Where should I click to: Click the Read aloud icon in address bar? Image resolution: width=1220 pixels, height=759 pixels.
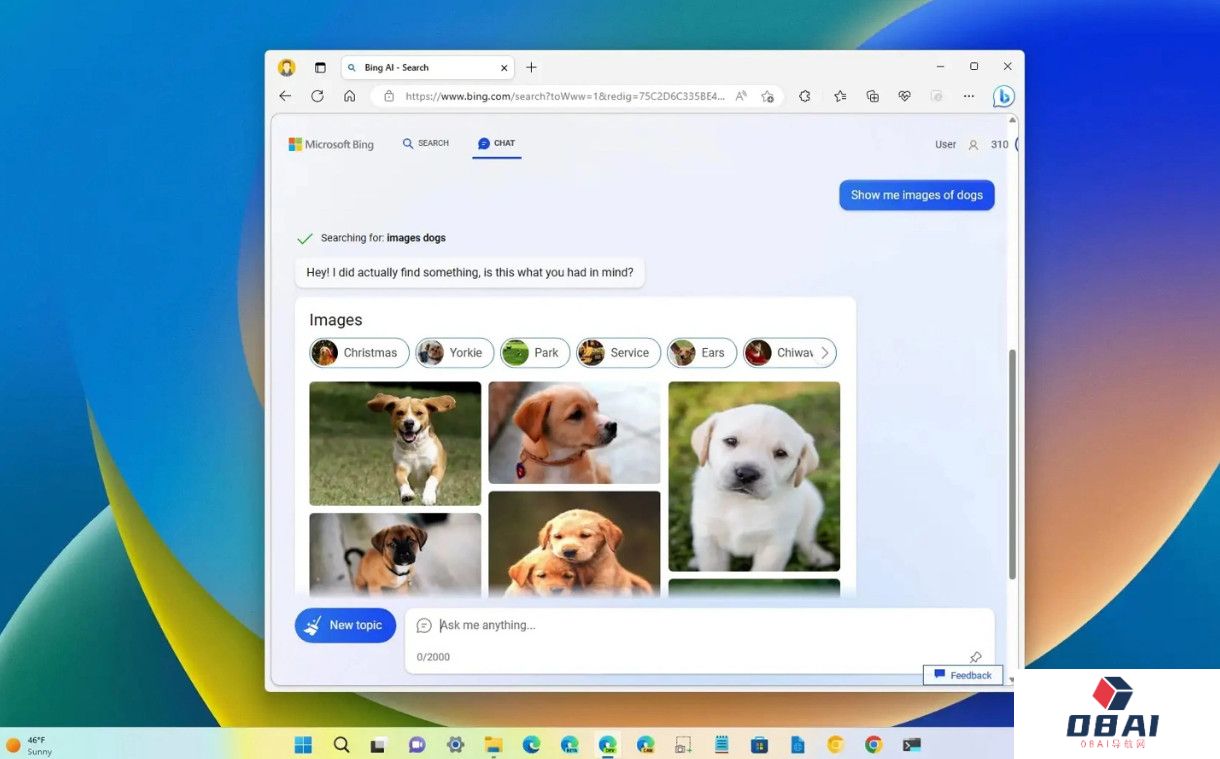click(x=741, y=96)
